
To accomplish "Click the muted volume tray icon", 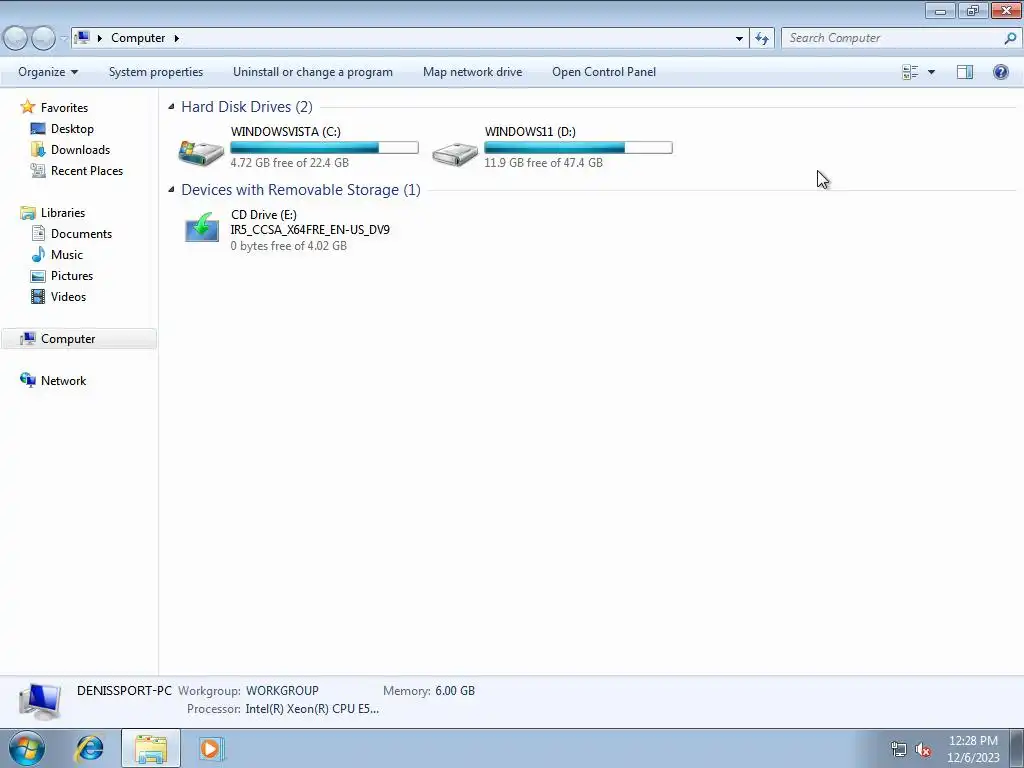I will click(x=923, y=750).
